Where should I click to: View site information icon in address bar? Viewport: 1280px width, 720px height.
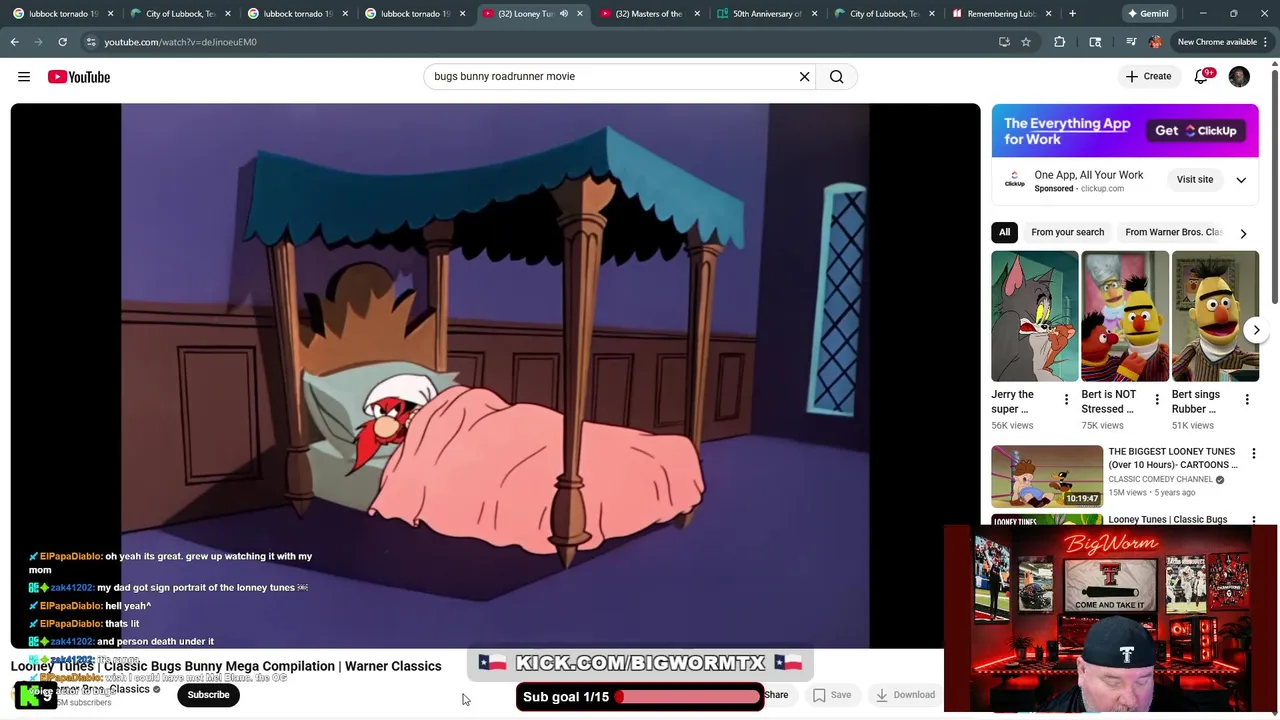(x=91, y=42)
